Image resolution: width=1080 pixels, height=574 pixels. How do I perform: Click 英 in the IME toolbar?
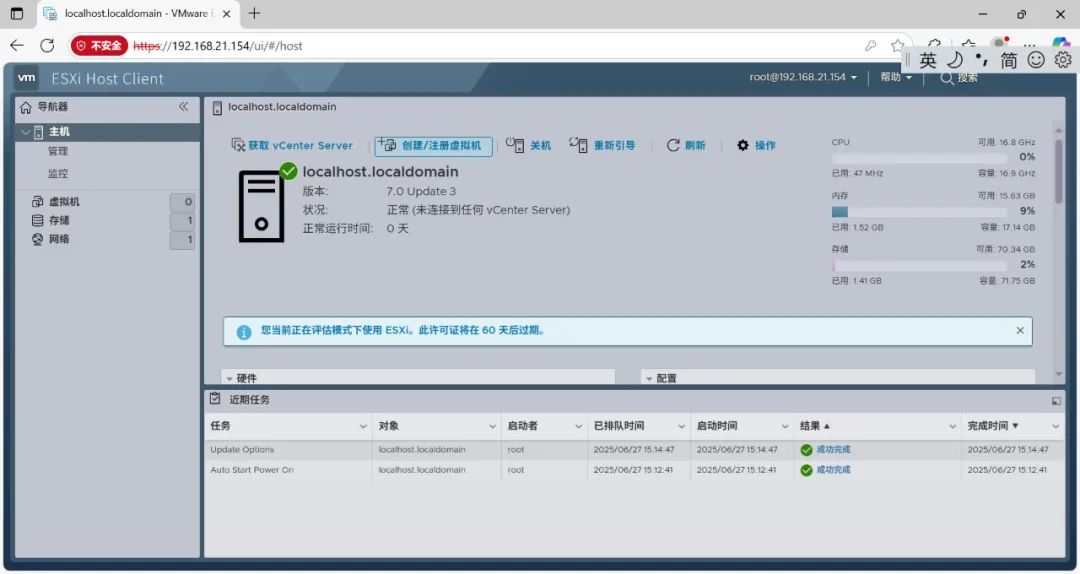(x=928, y=61)
